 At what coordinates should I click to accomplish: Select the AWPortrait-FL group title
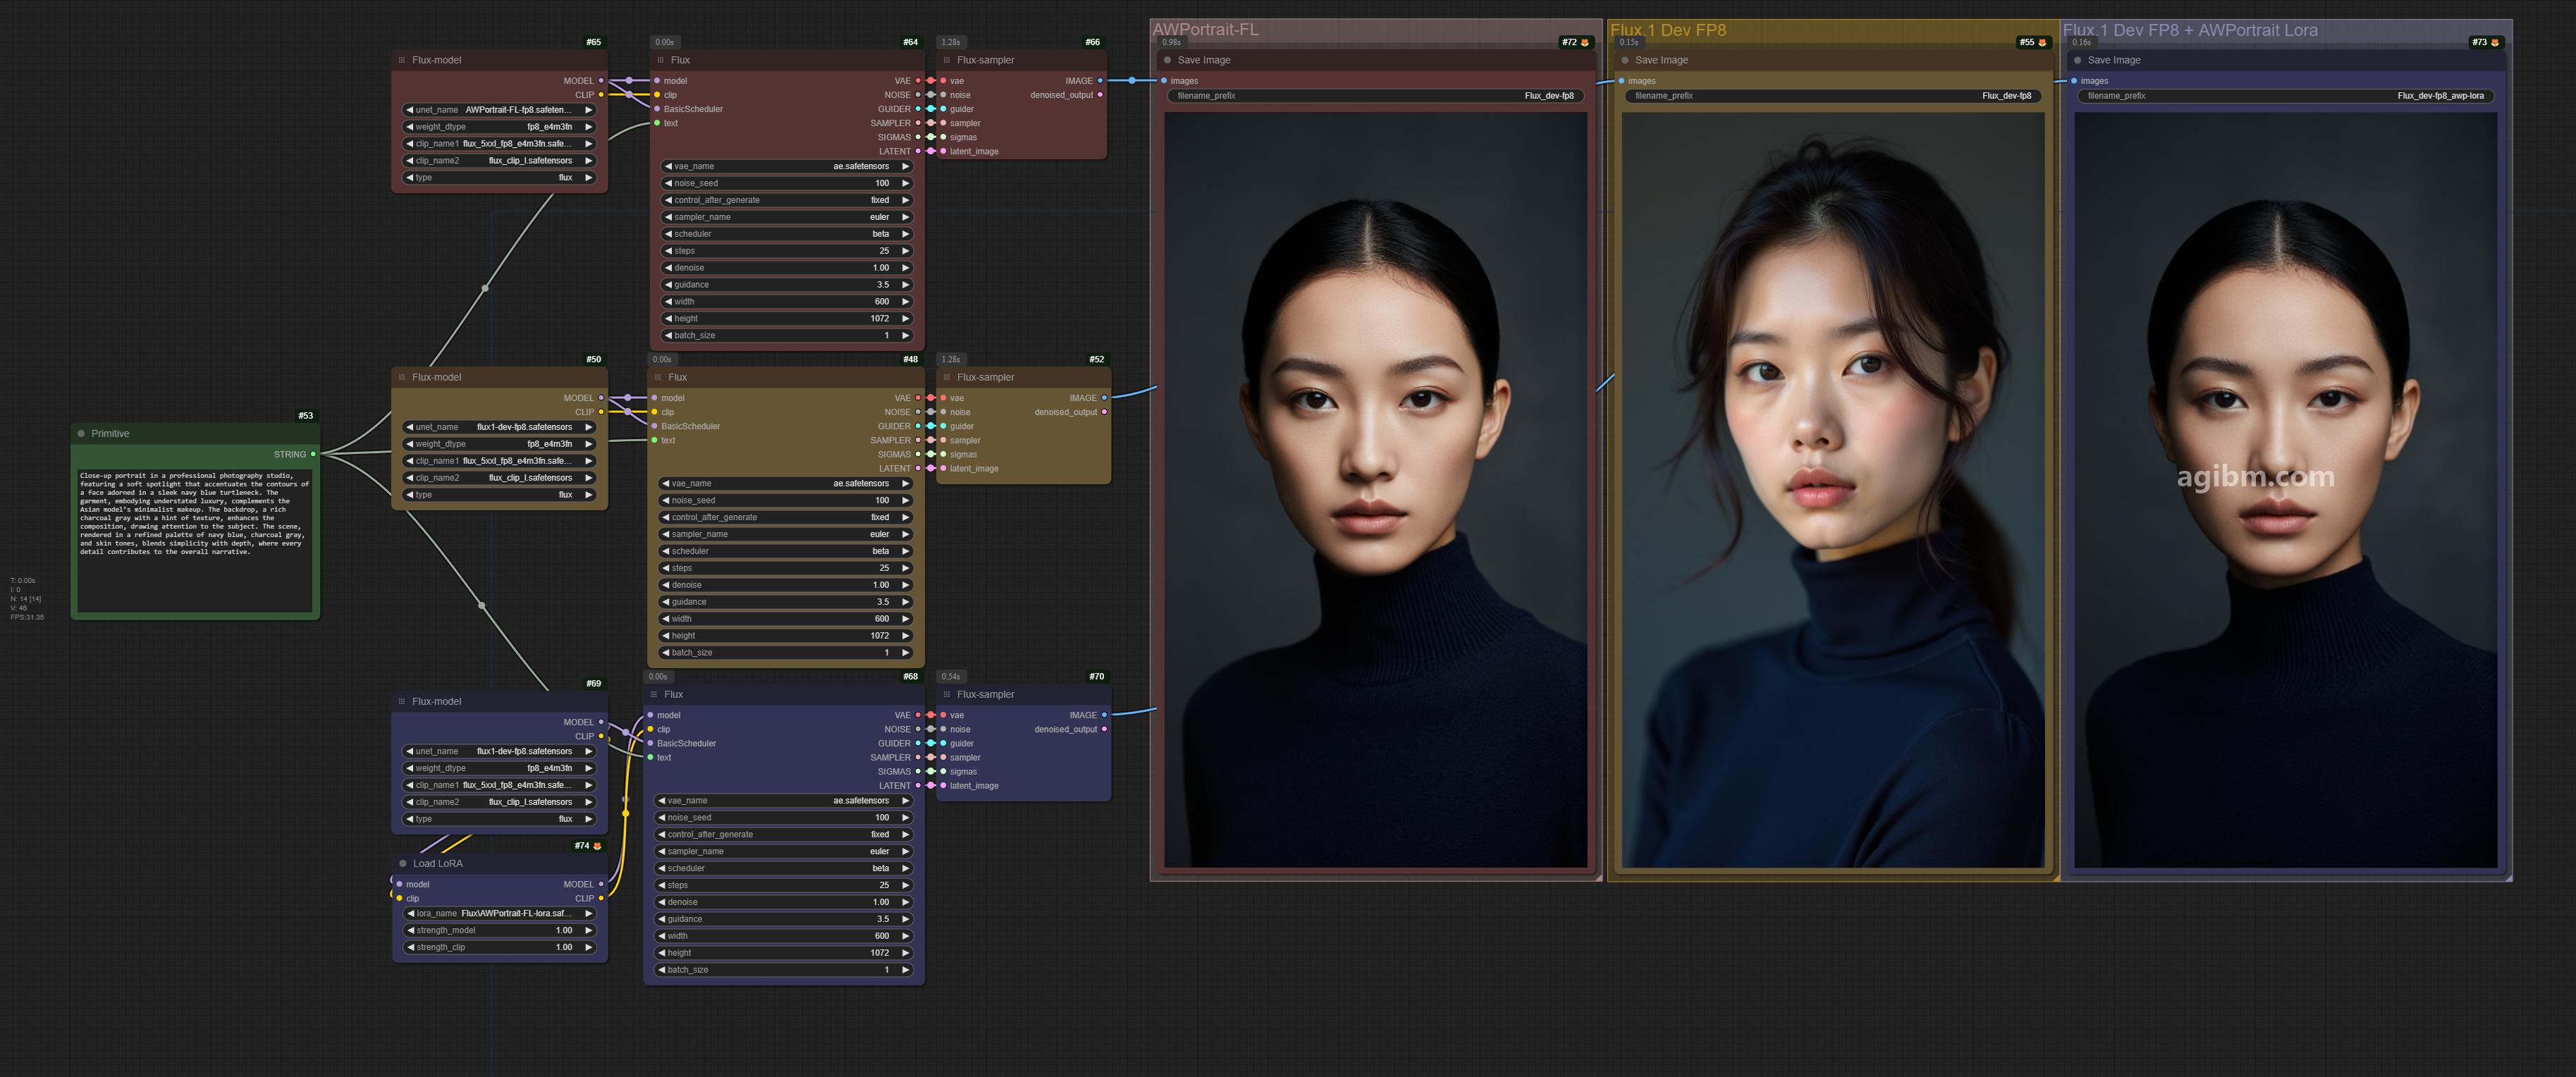point(1205,30)
